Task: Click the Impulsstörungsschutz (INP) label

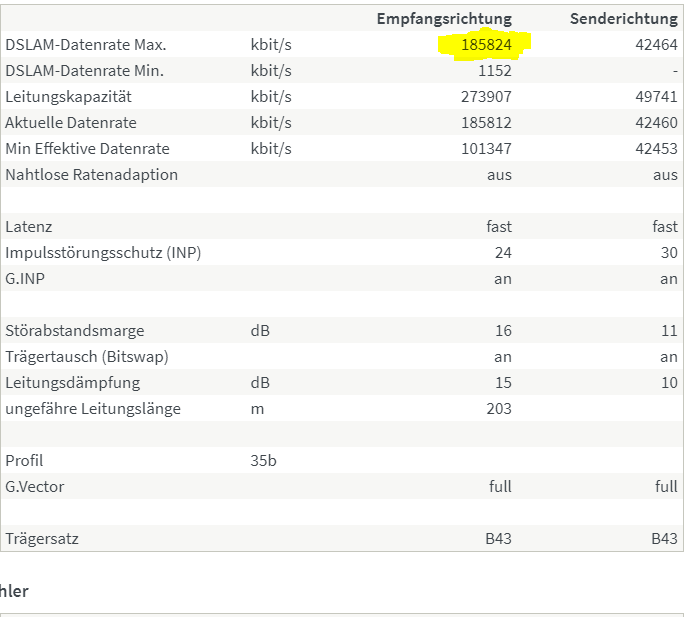Action: [x=103, y=253]
